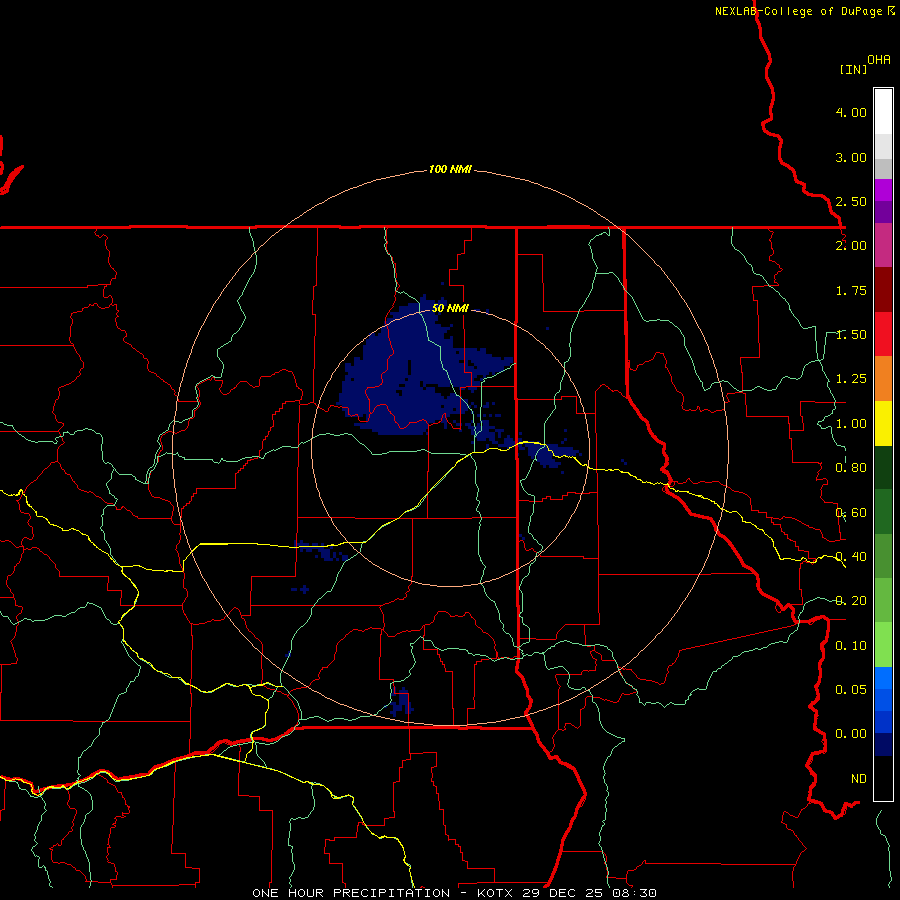Select the dark red legend swatch near 1.75
The height and width of the screenshot is (900, 900).
883,290
